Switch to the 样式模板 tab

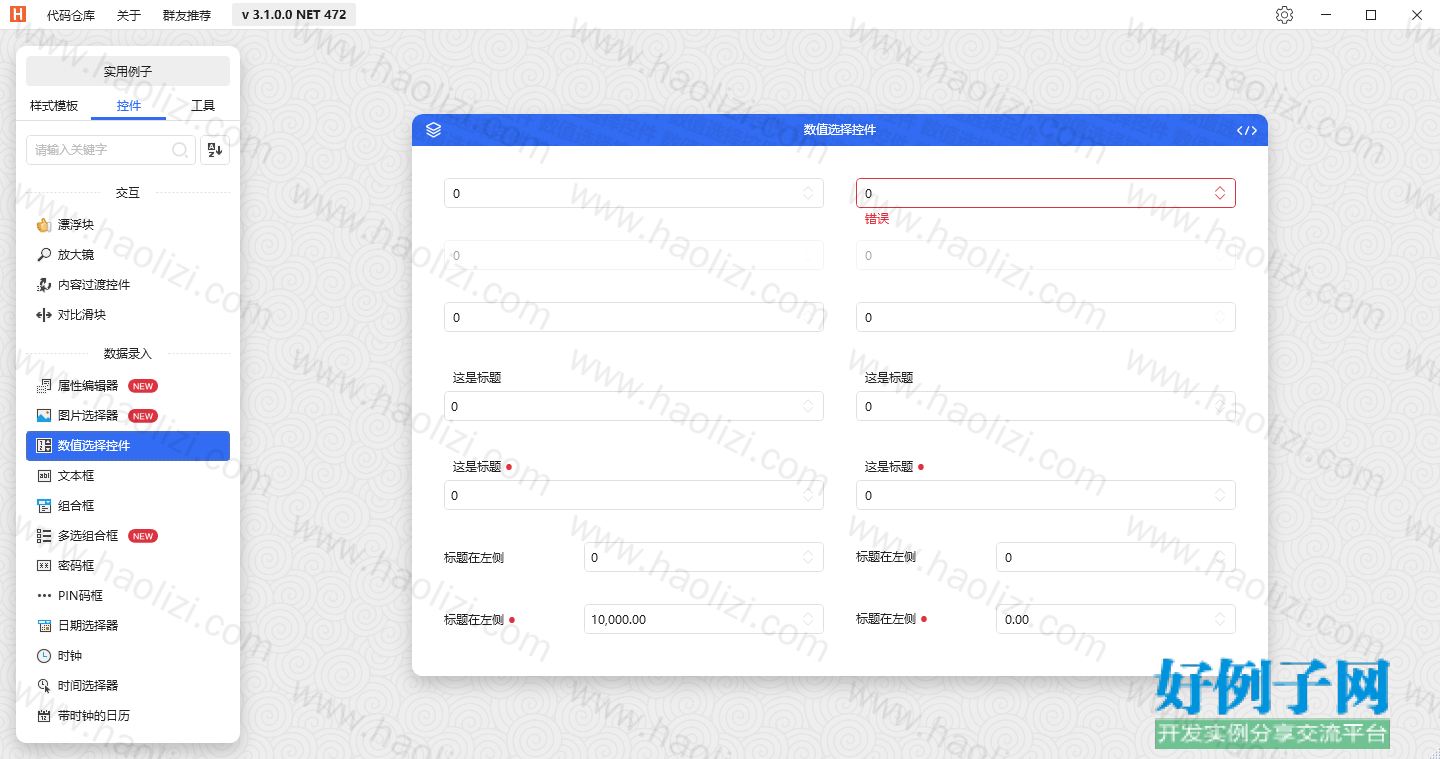pos(54,106)
